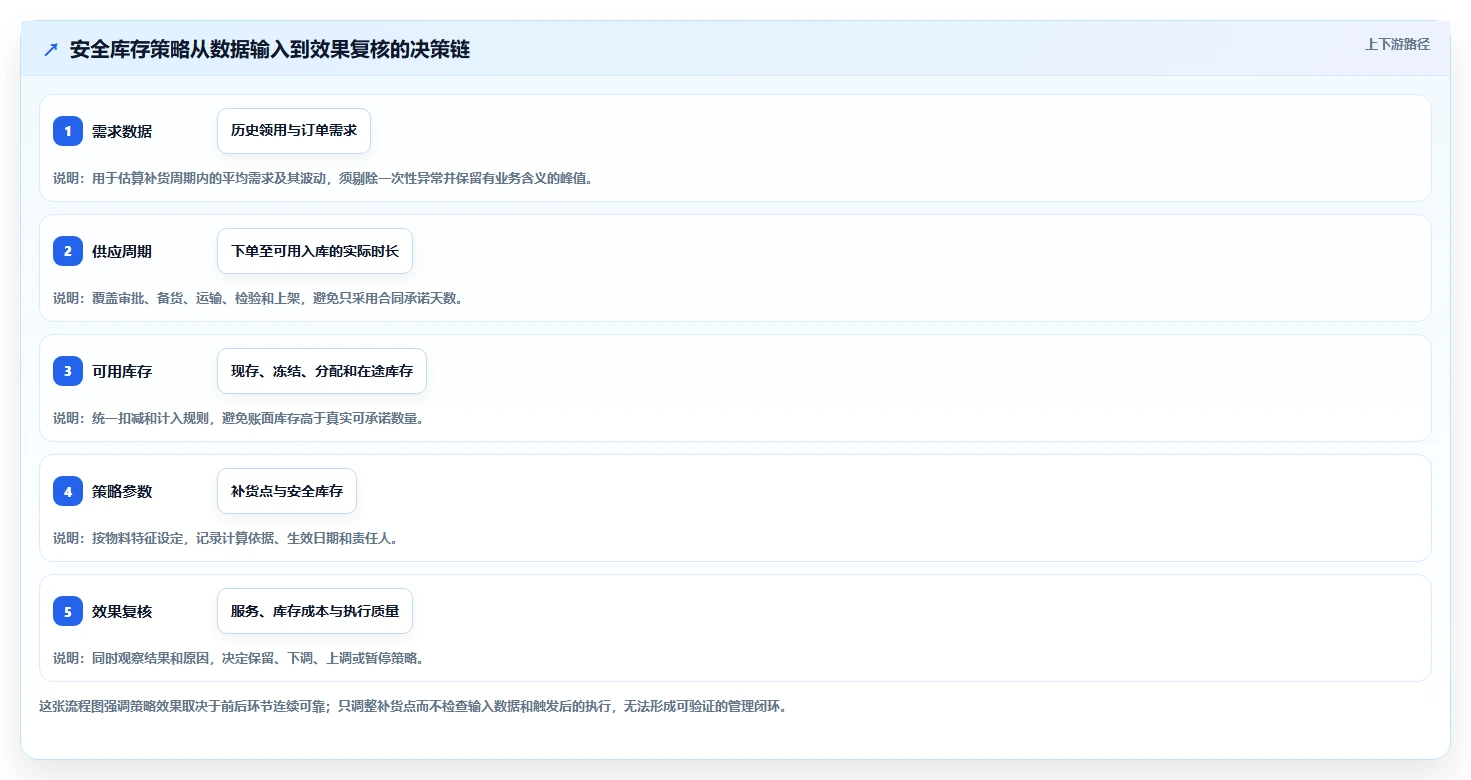Select the 需求数据 step label
The width and height of the screenshot is (1471, 780).
point(122,131)
